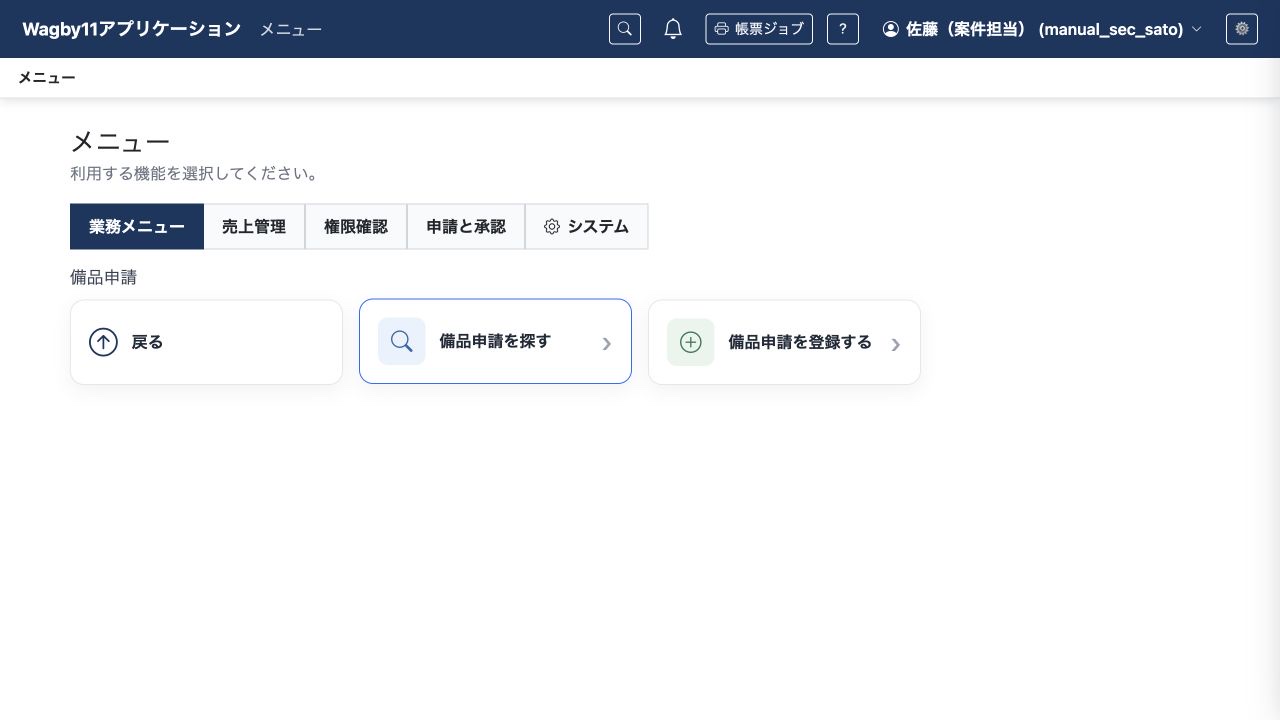1280x720 pixels.
Task: Switch to the 売上管理 tab
Action: pyautogui.click(x=254, y=226)
